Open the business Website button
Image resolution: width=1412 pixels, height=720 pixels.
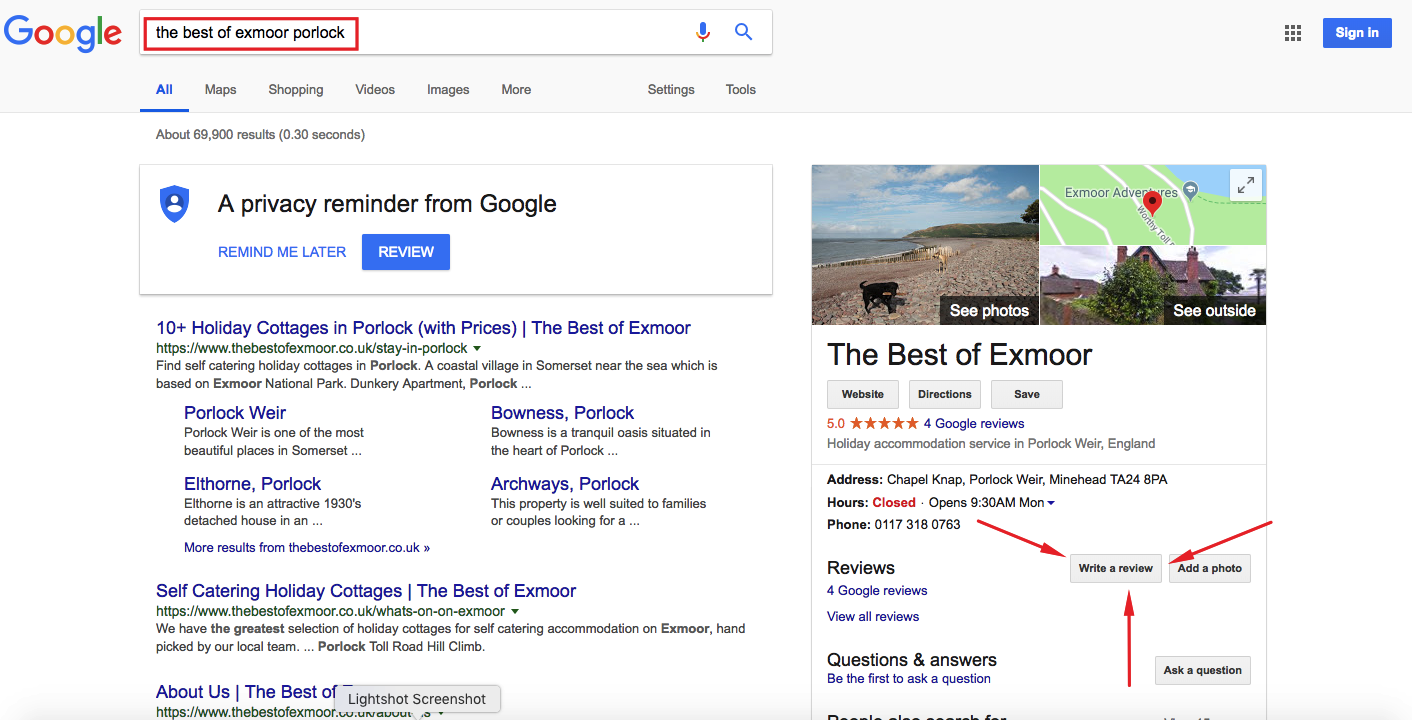pyautogui.click(x=863, y=394)
